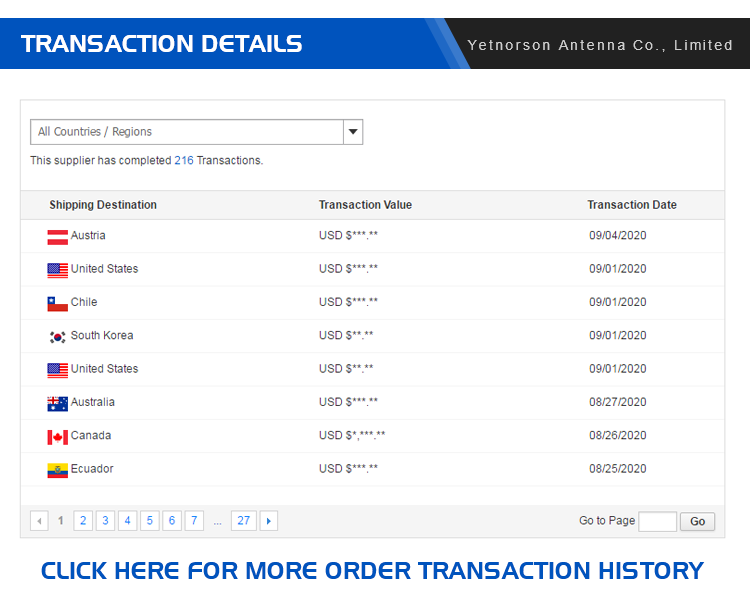
Task: Go to page 2 of transactions
Action: tap(83, 521)
